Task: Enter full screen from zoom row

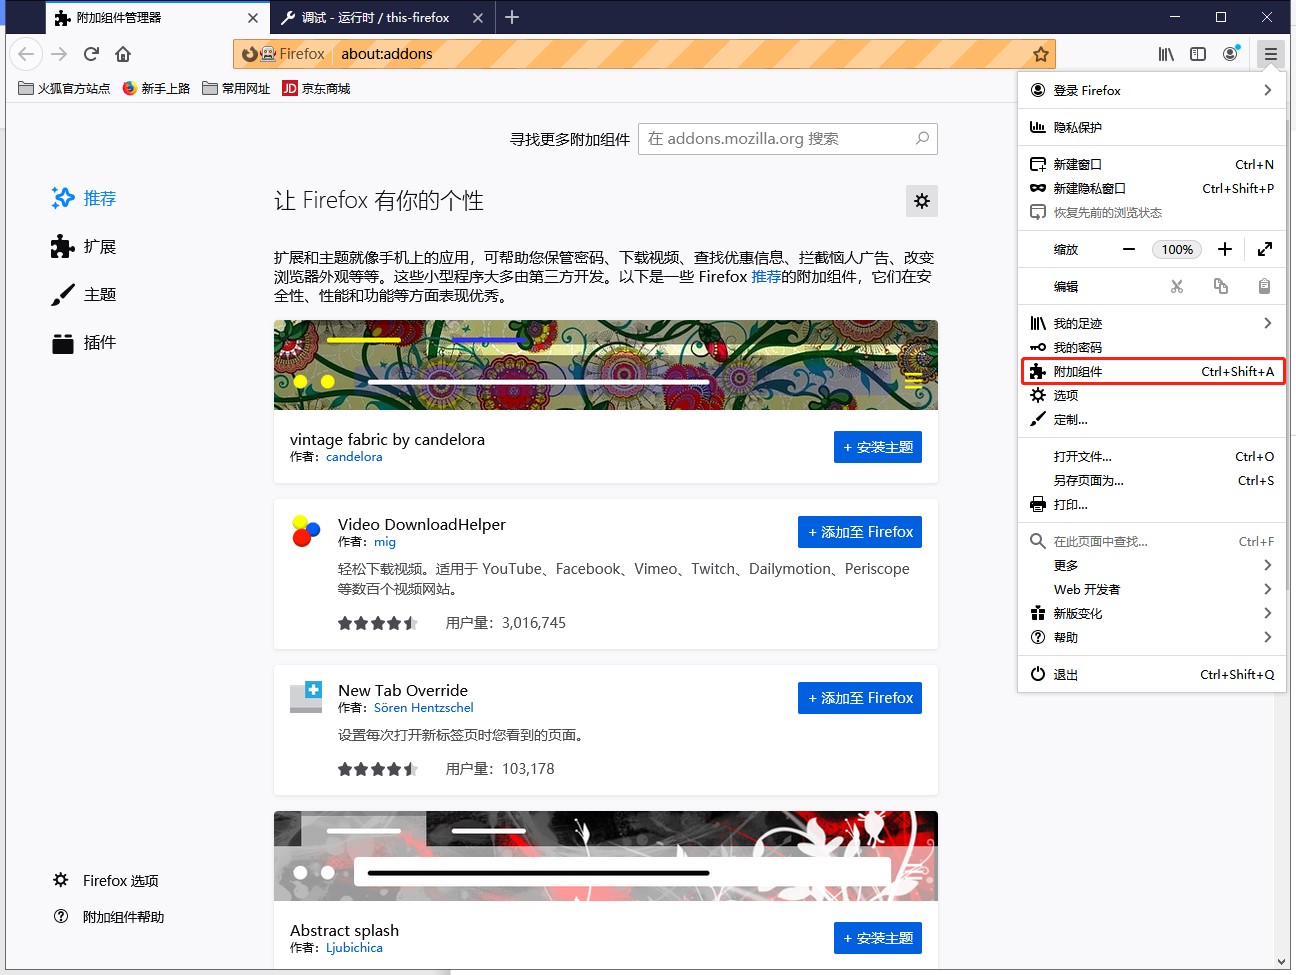Action: pyautogui.click(x=1265, y=249)
